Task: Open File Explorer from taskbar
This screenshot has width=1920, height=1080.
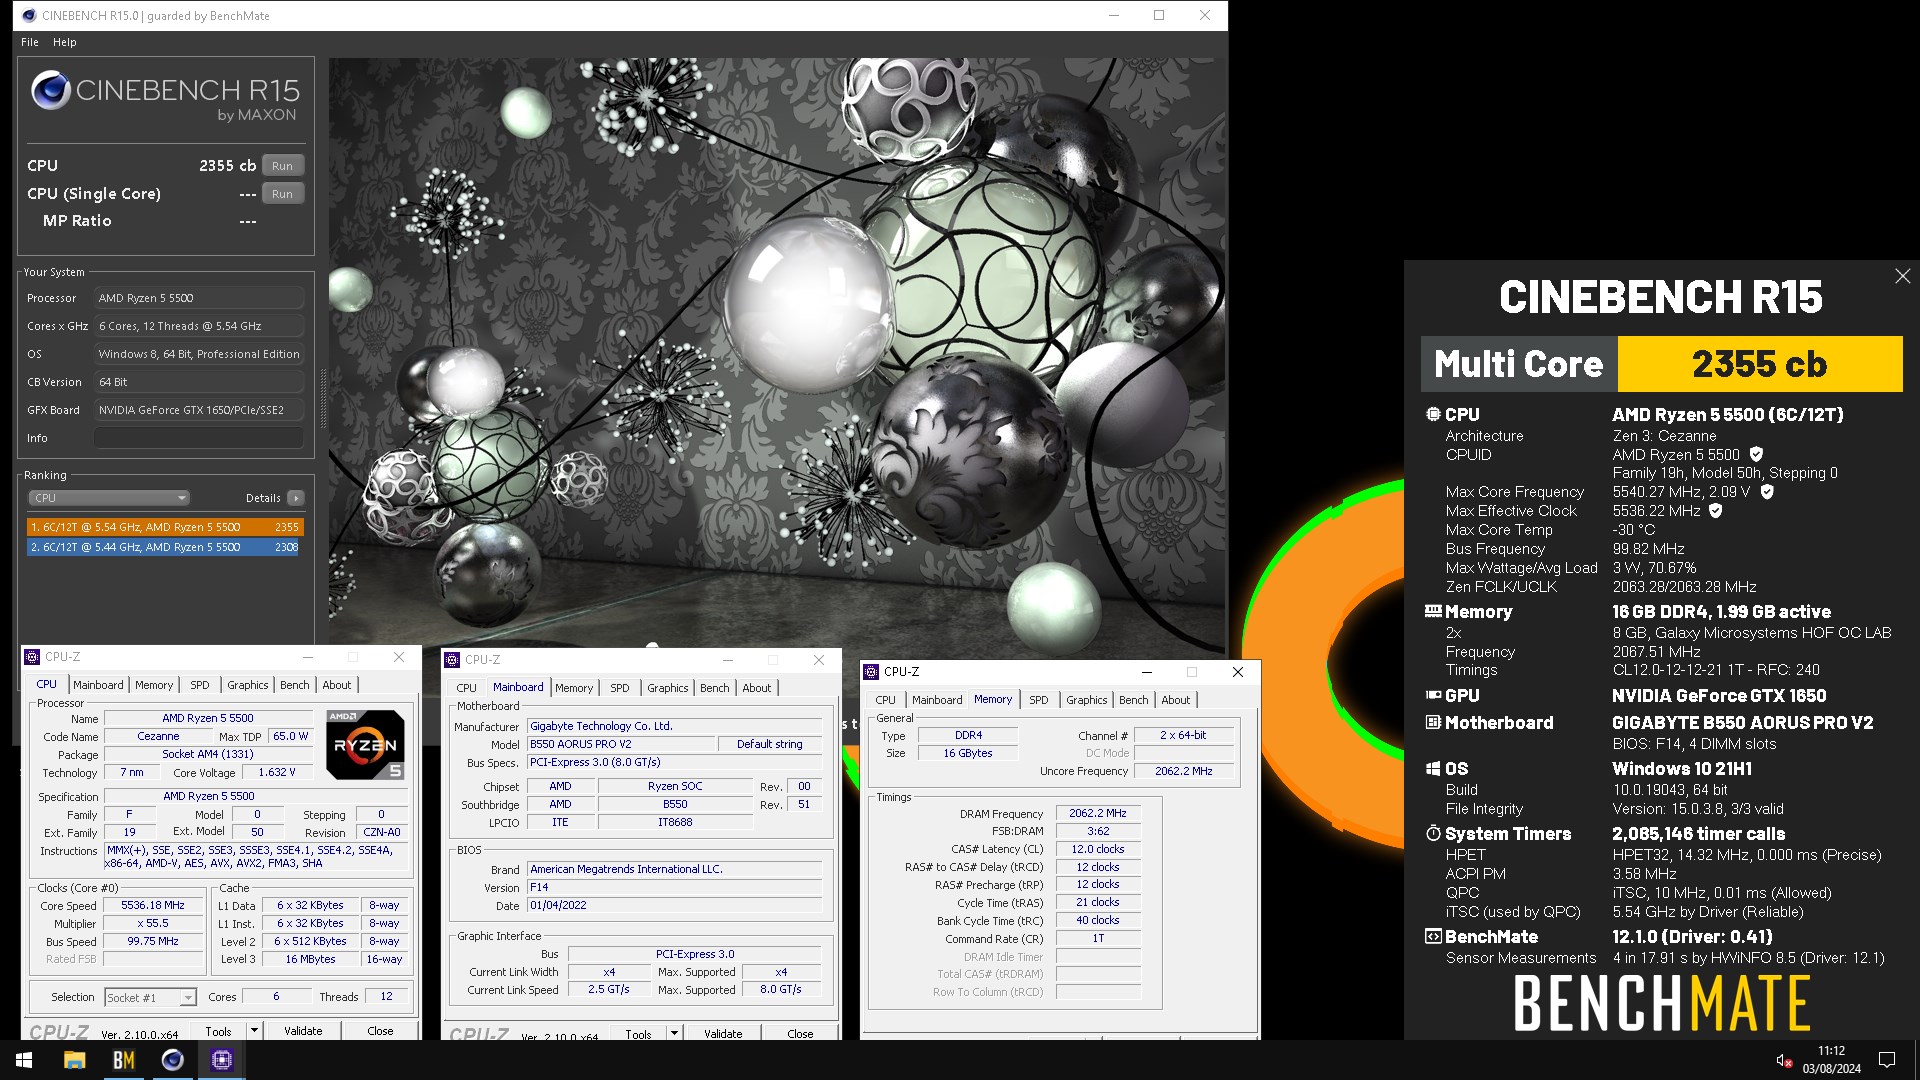Action: point(74,1060)
